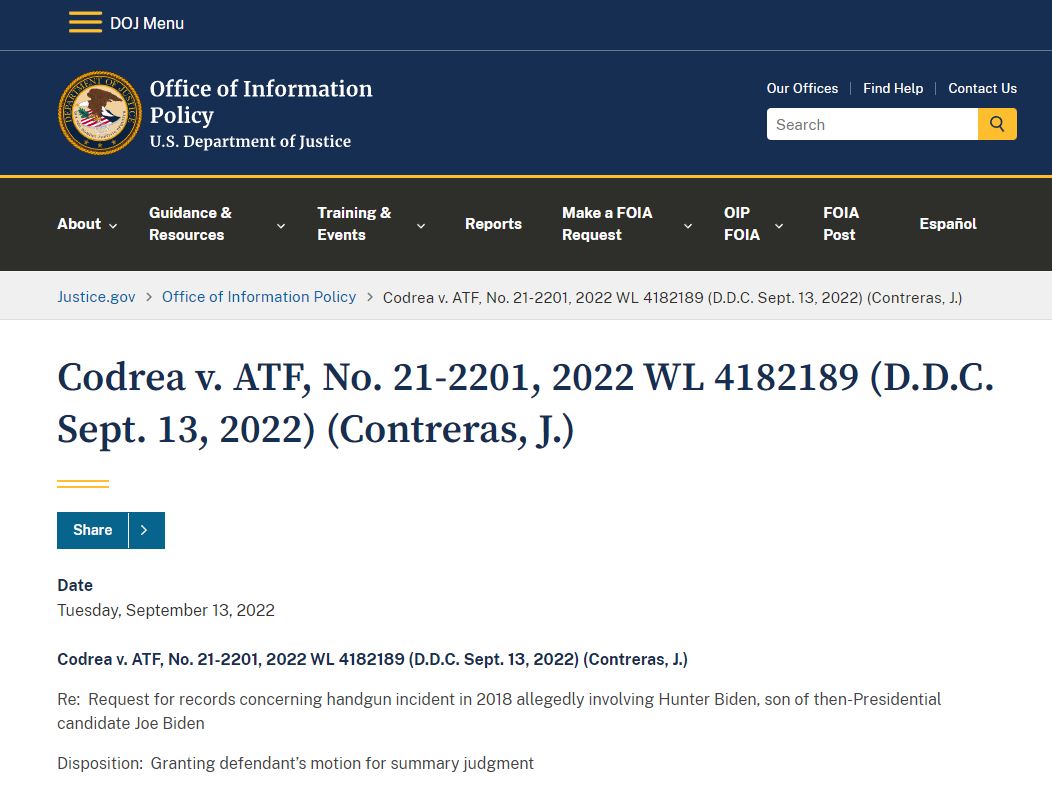The image size is (1052, 785).
Task: Expand the OIP FOIA chevron
Action: 779,225
